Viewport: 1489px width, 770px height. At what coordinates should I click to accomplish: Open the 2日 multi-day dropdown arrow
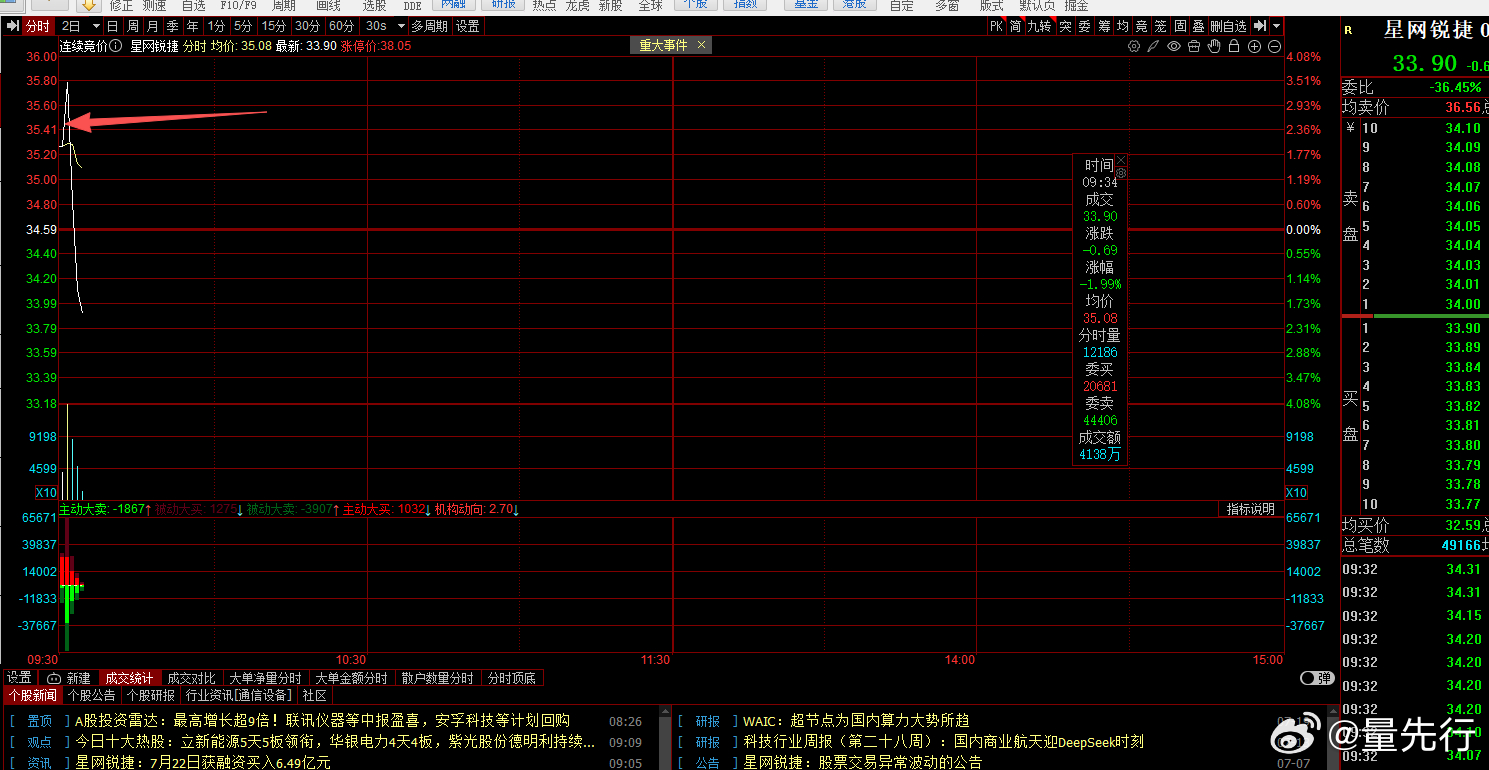point(95,26)
